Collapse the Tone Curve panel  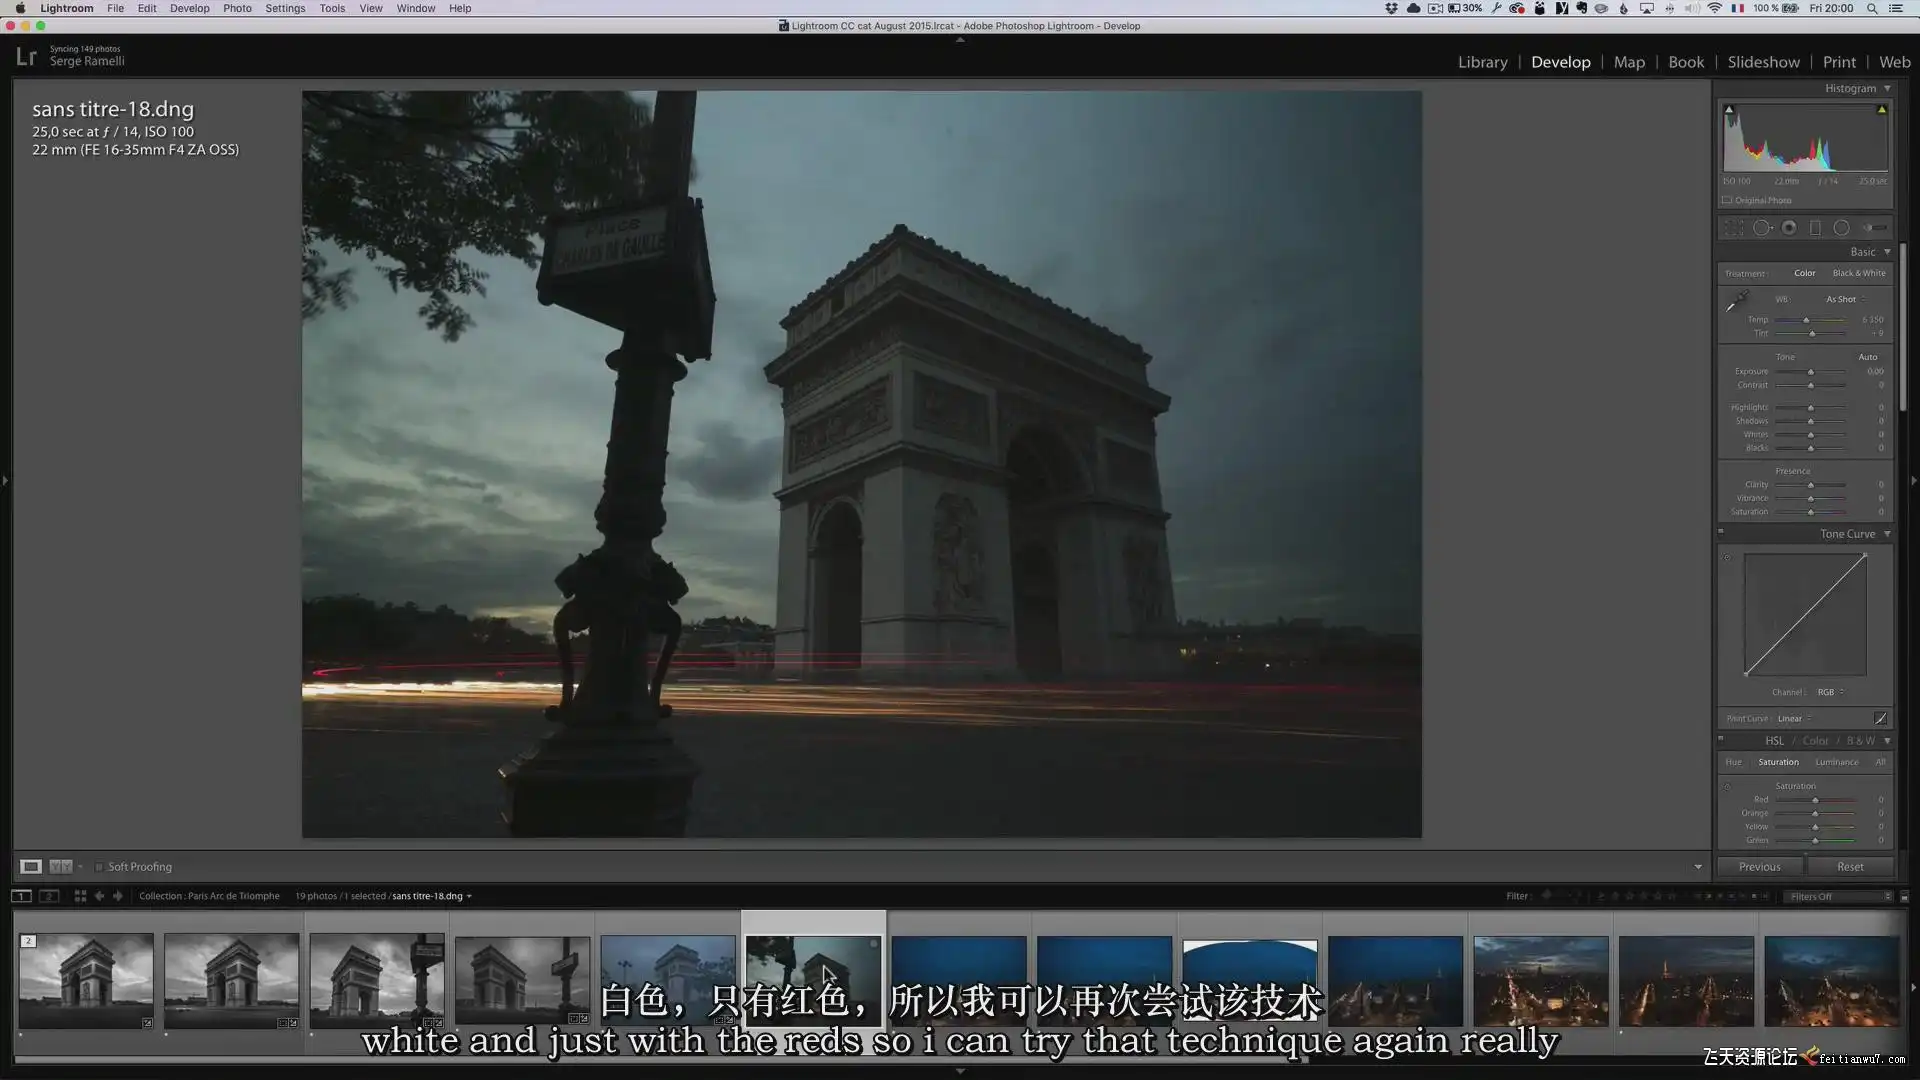point(1887,534)
